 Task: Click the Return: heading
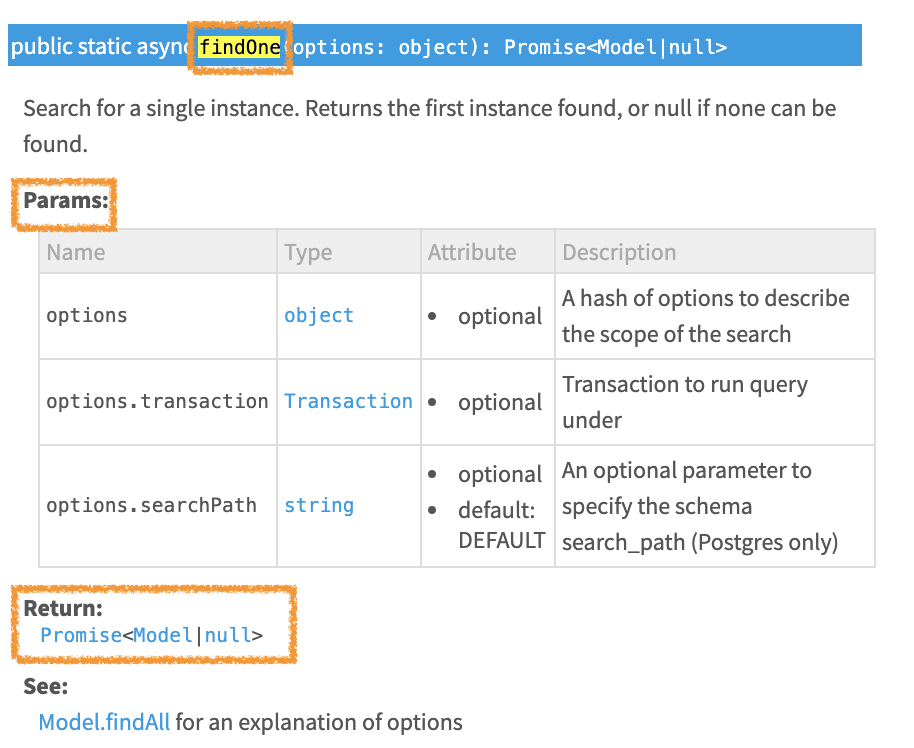(x=63, y=608)
